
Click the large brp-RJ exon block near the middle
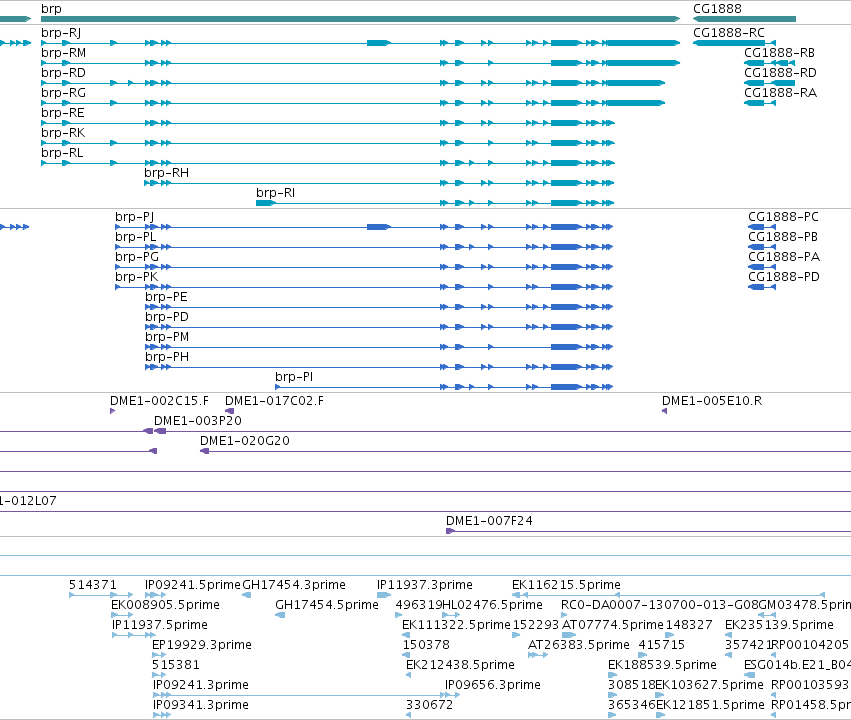point(378,43)
